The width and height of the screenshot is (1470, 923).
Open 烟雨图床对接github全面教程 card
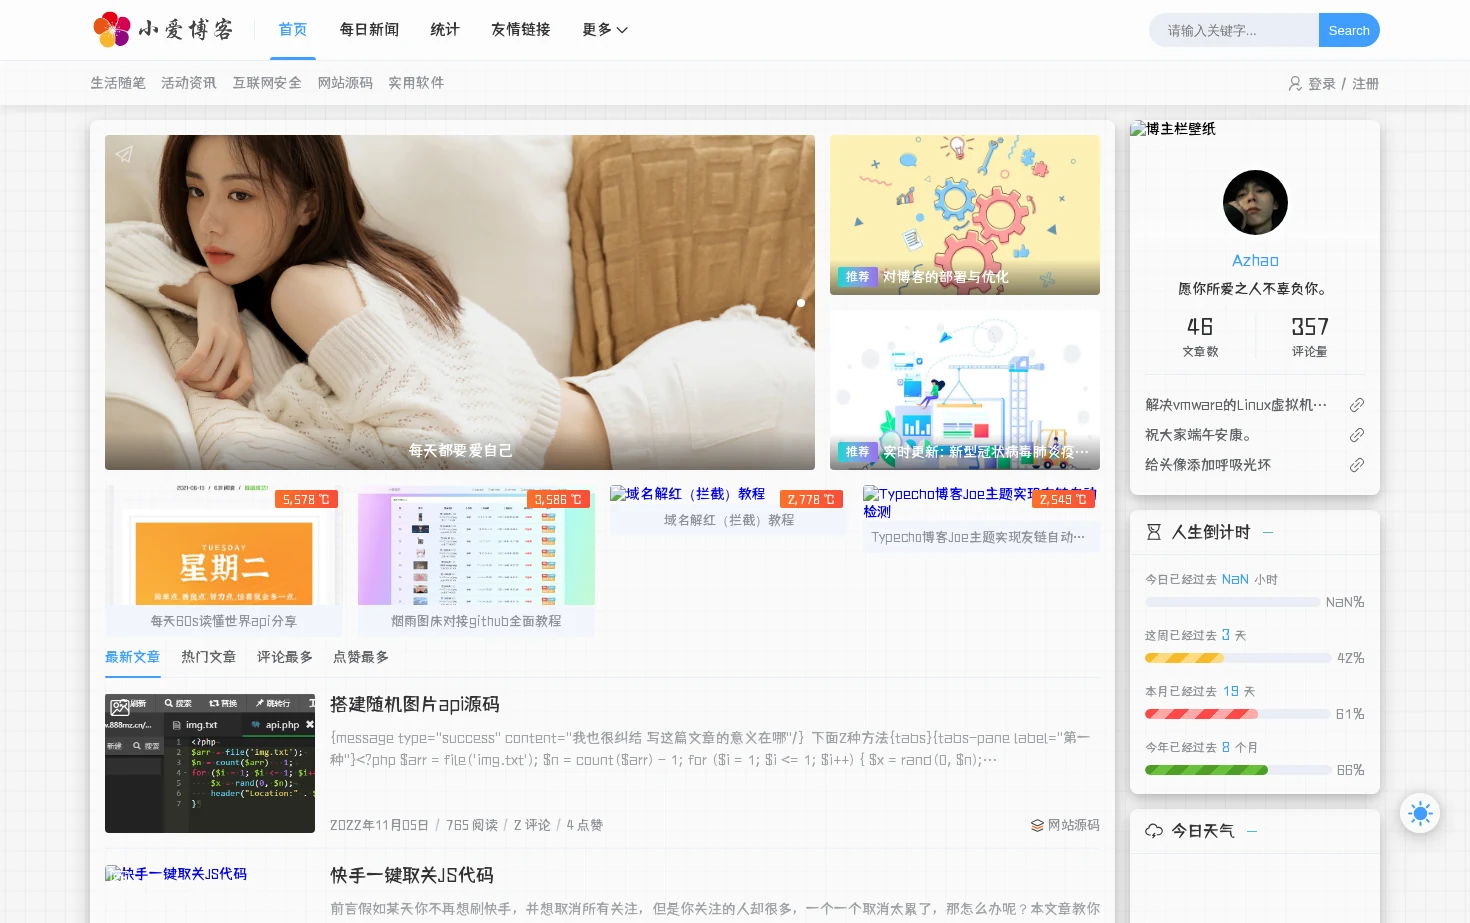pos(476,560)
